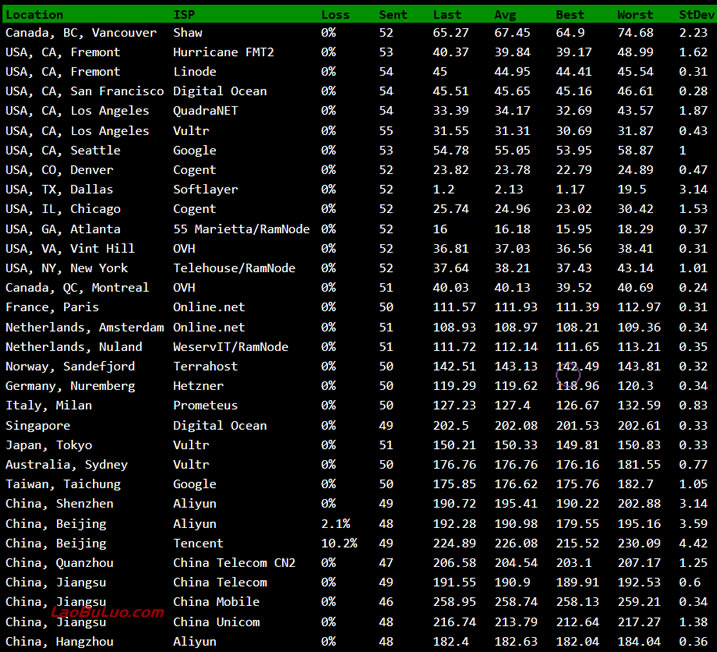The height and width of the screenshot is (652, 717).
Task: Click the Linode ISP cell
Action: 195,72
